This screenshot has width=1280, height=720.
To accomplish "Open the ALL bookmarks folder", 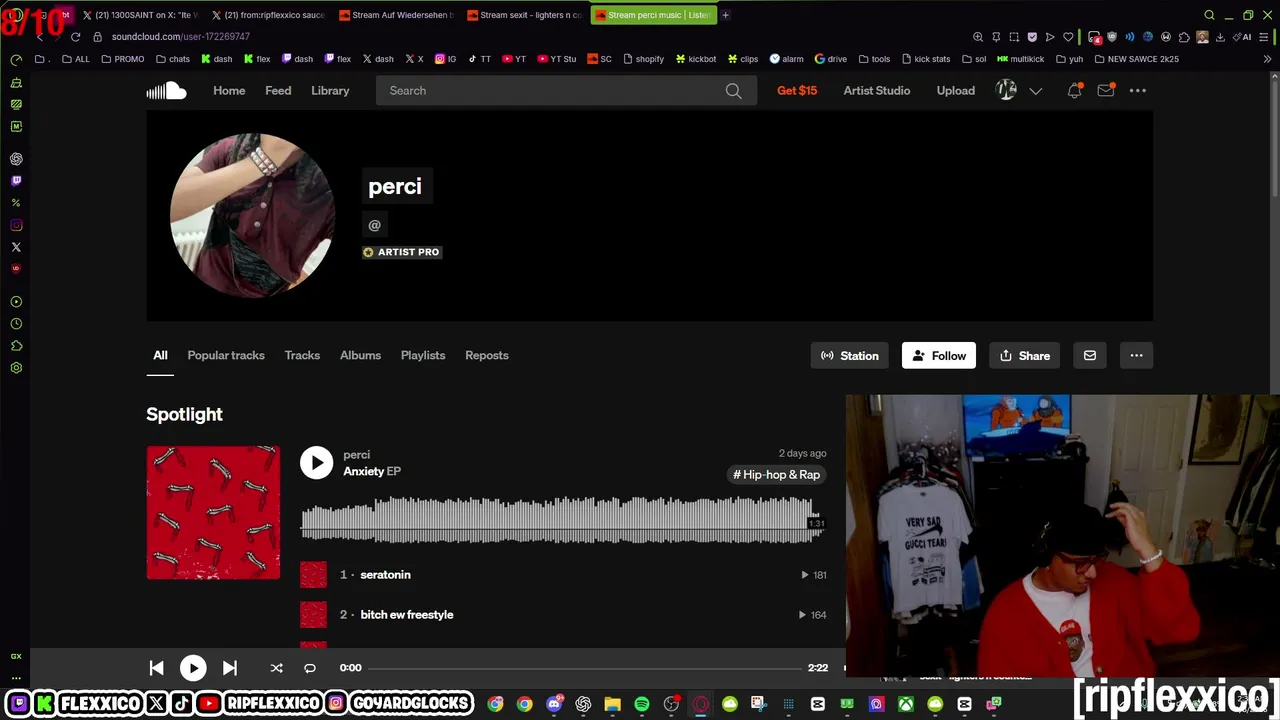I will point(75,59).
